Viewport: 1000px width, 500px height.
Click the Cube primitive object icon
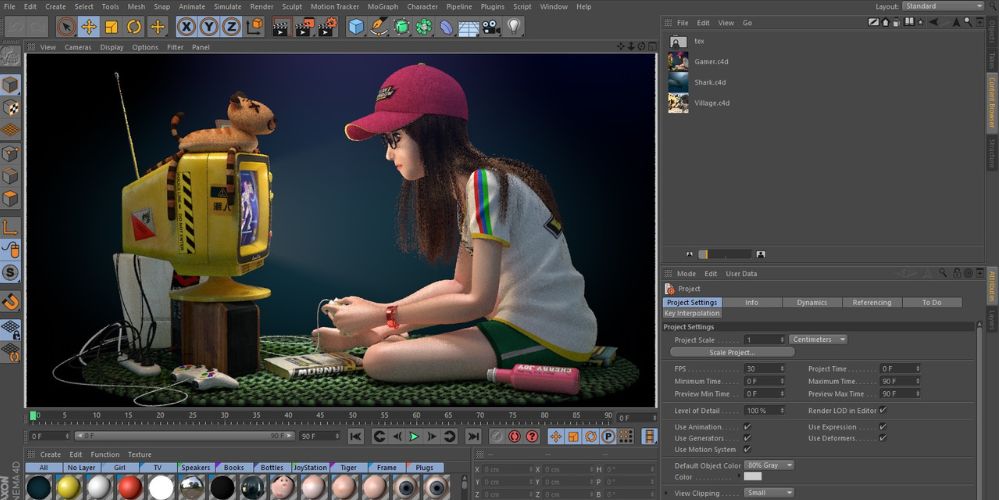[356, 27]
